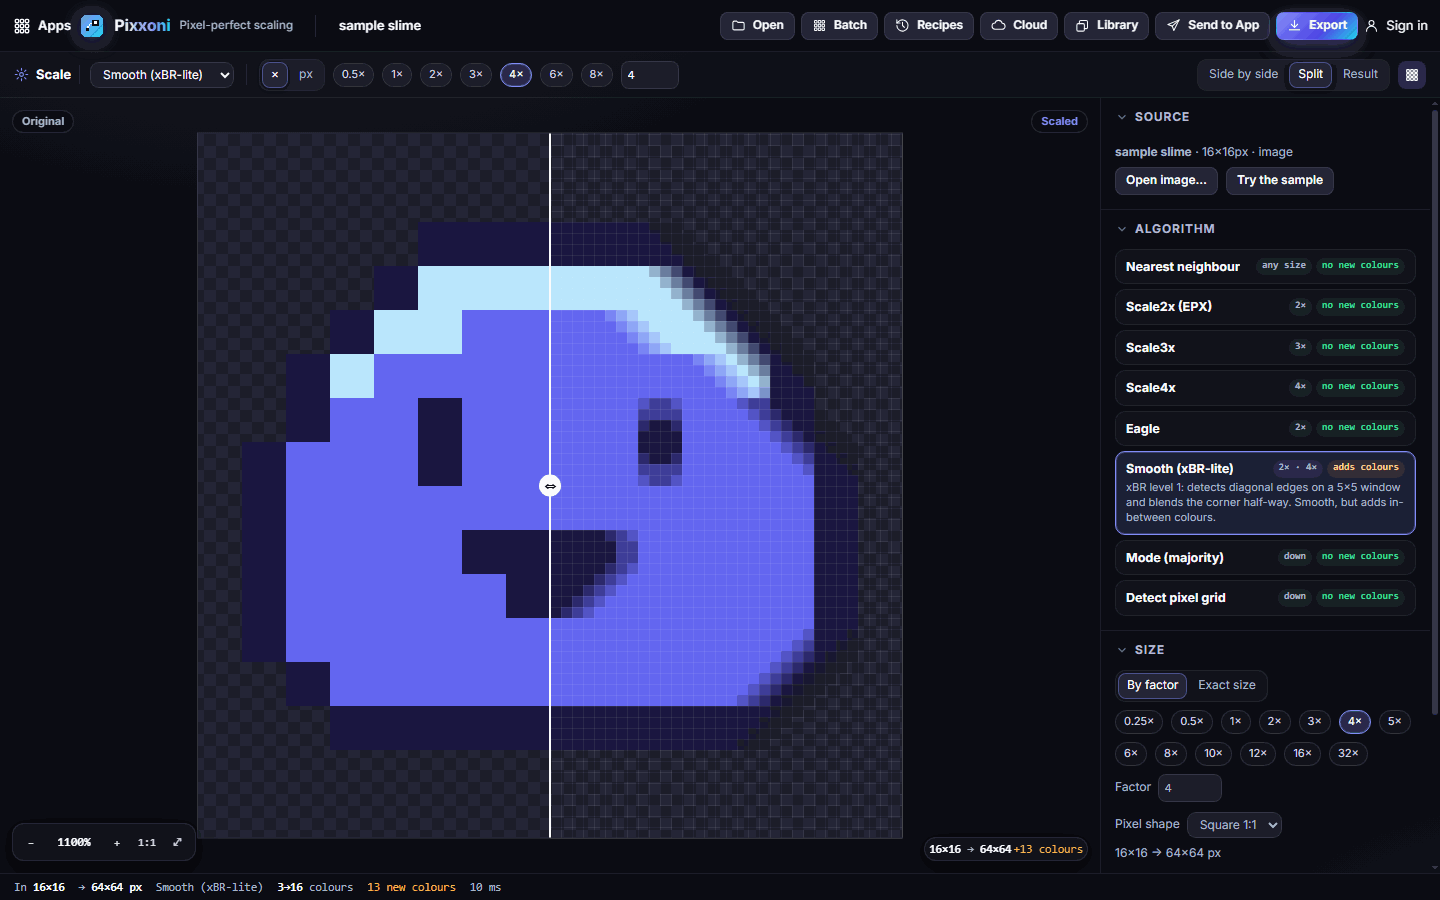This screenshot has width=1440, height=900.
Task: Switch to Result view
Action: [1360, 74]
